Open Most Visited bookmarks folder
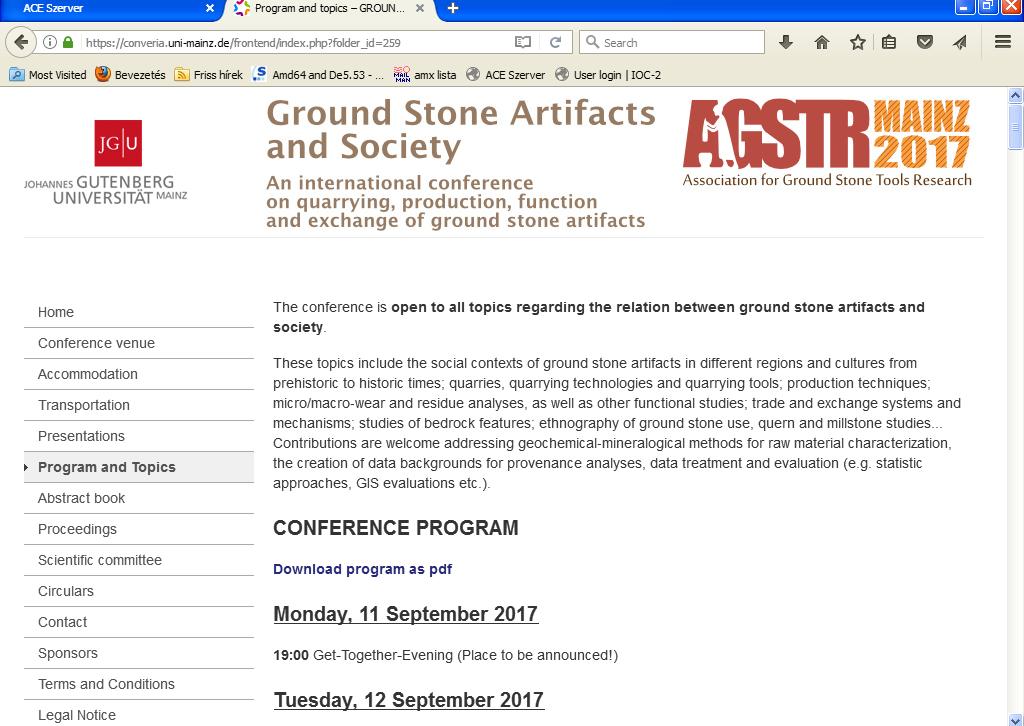 pyautogui.click(x=48, y=74)
